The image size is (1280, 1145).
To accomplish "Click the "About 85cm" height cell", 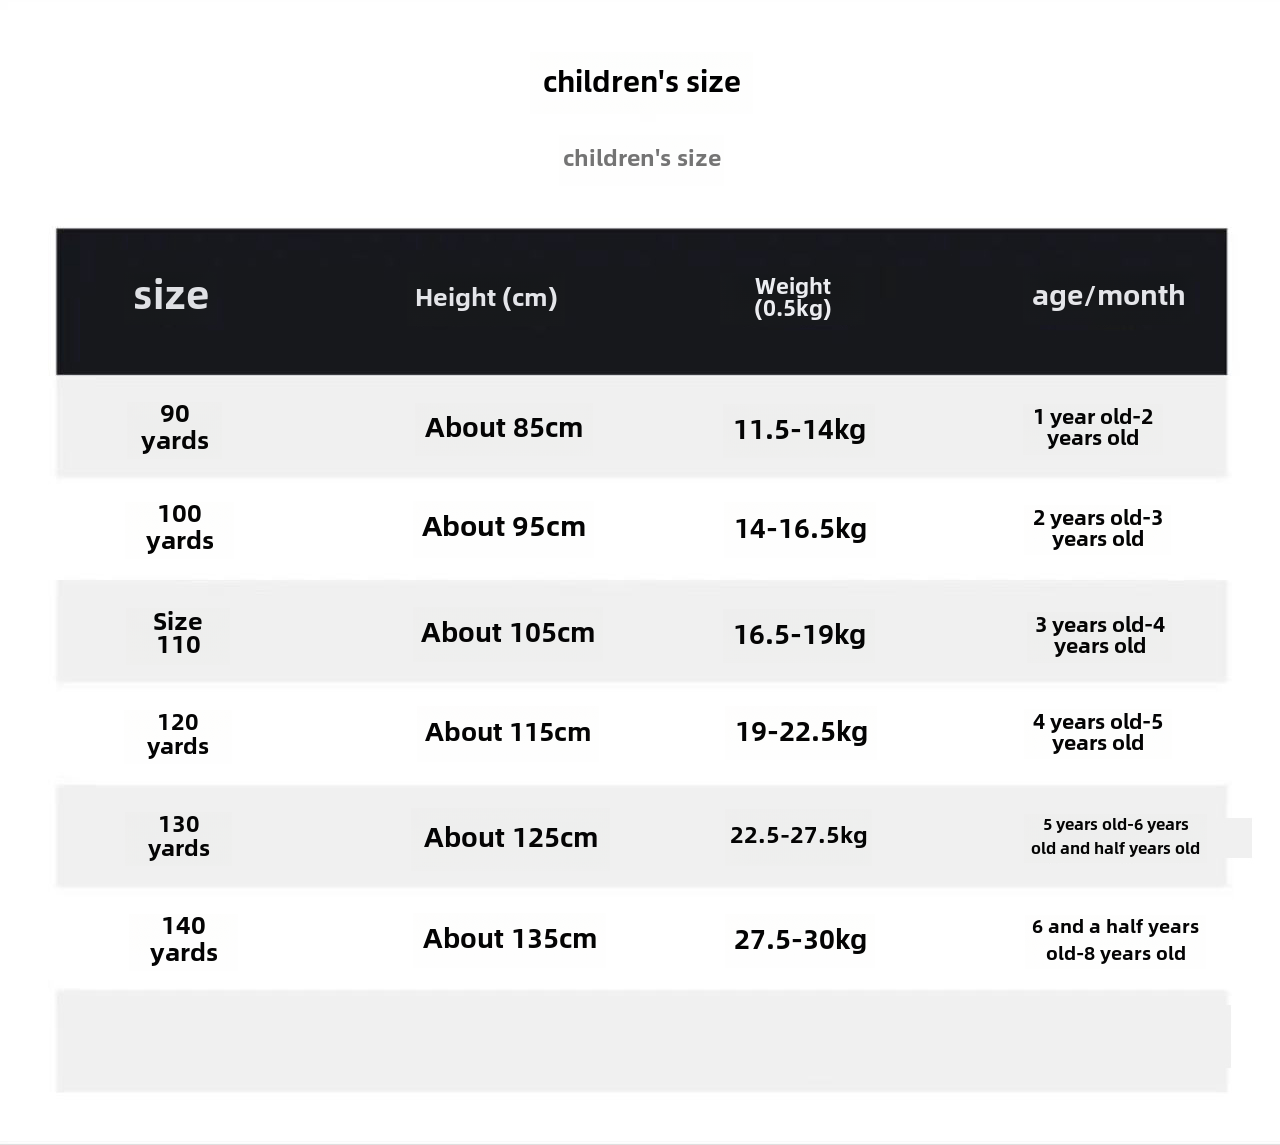I will [x=504, y=428].
